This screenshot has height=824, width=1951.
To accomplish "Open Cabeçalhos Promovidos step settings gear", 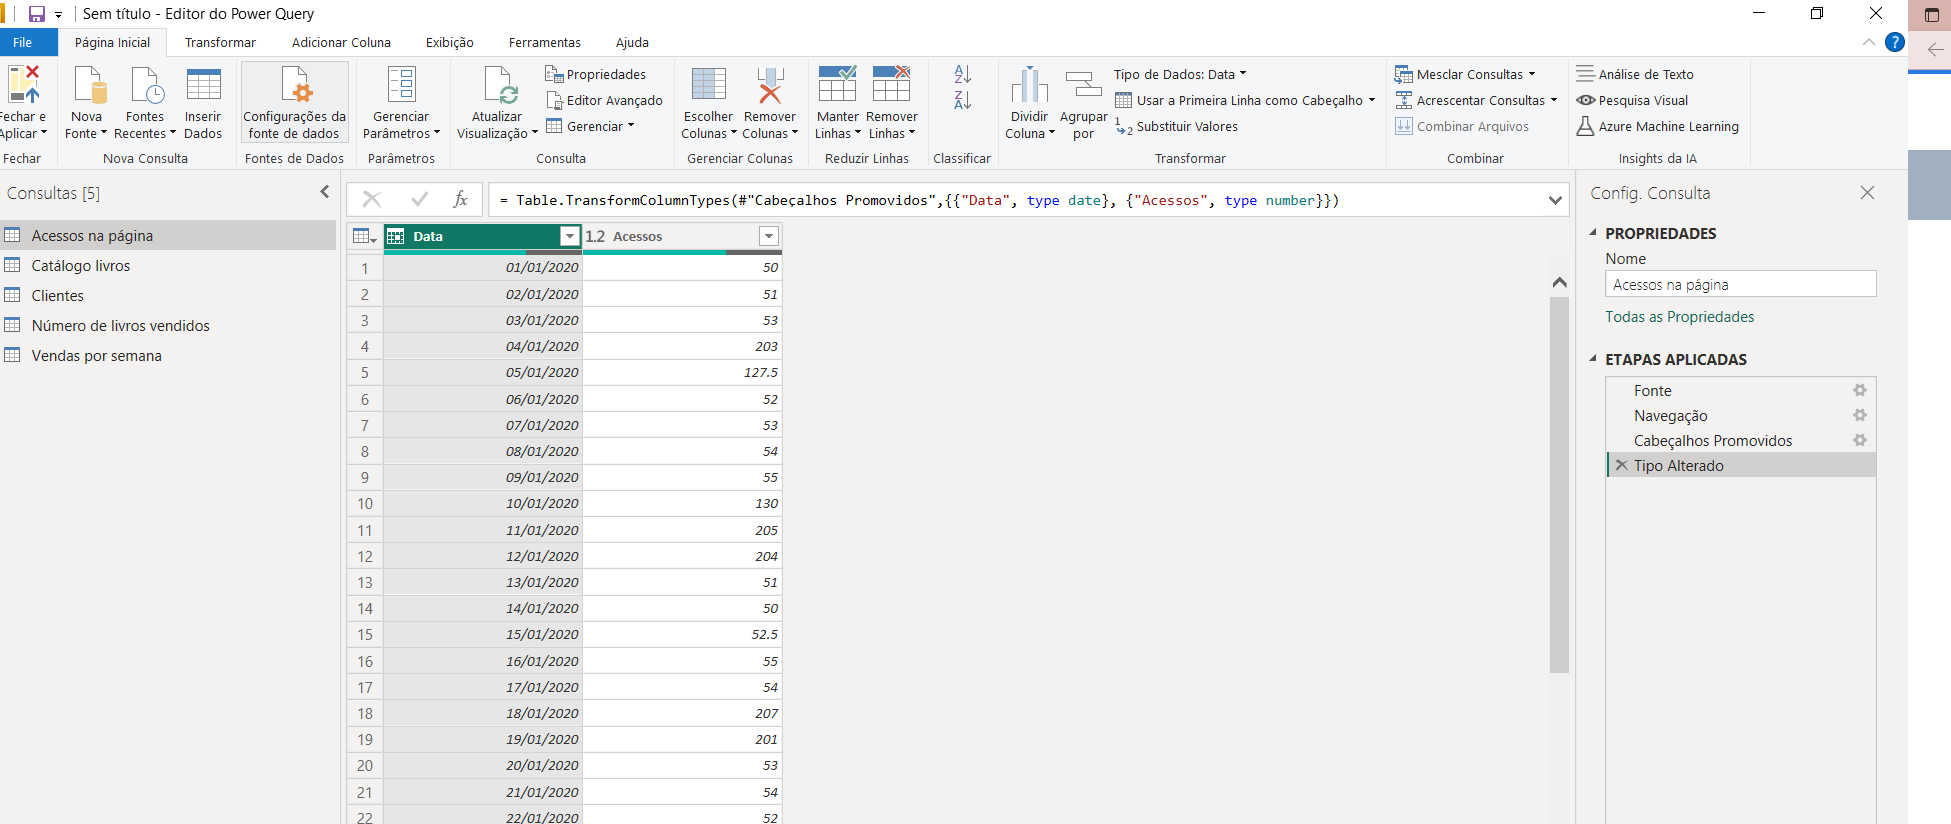I will point(1860,440).
